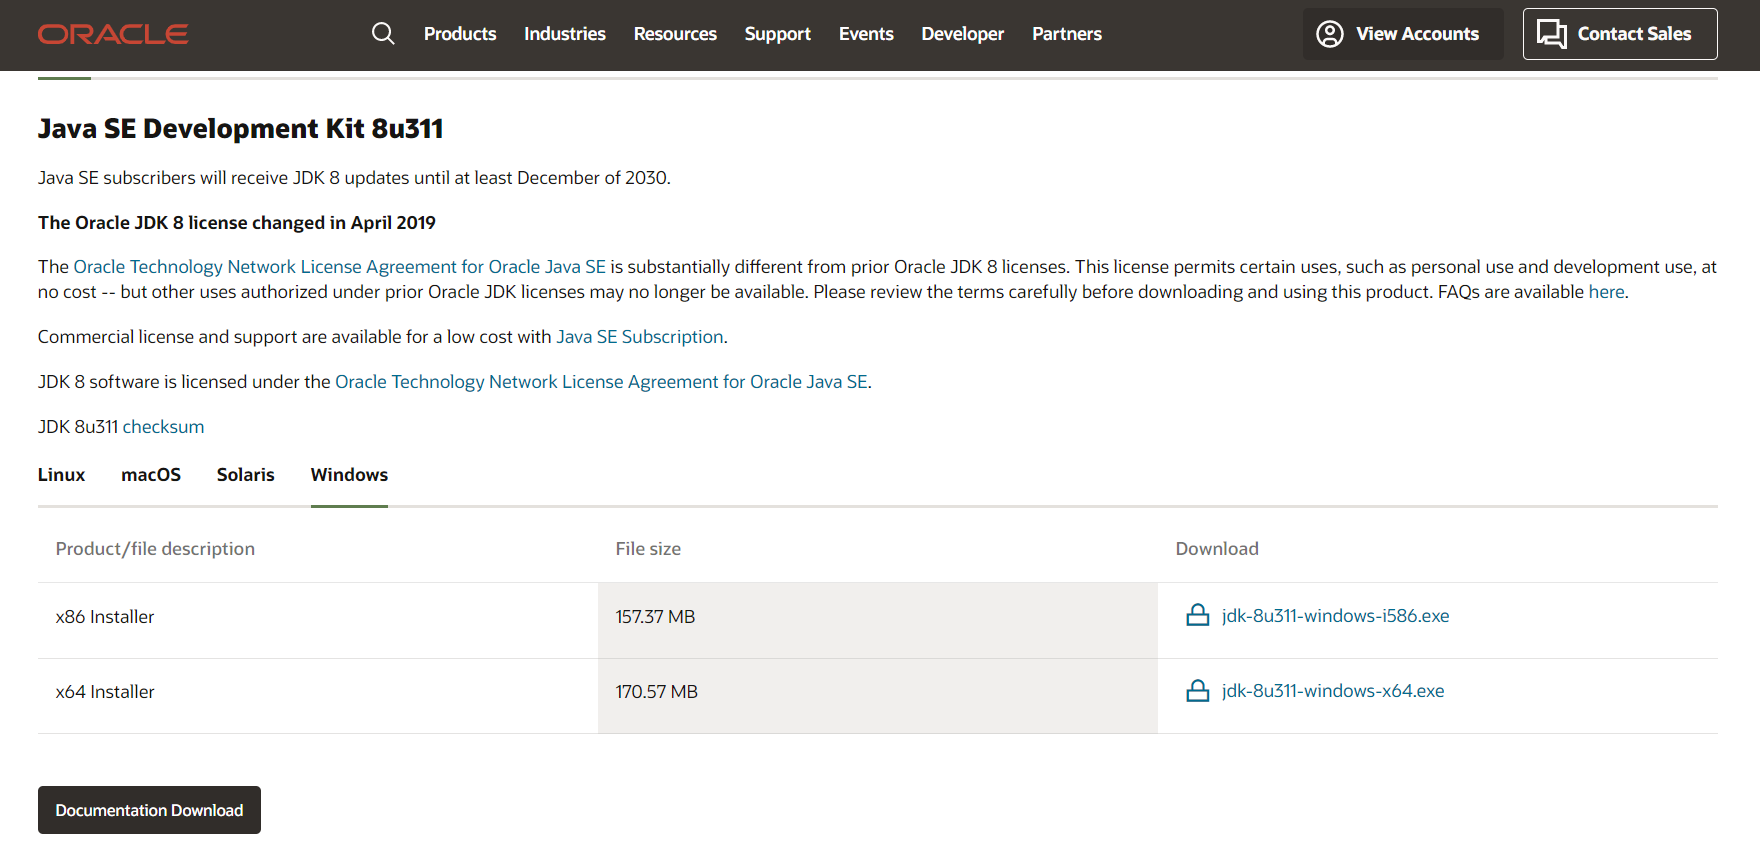Image resolution: width=1760 pixels, height=853 pixels.
Task: Click the Contact Sales button
Action: (x=1620, y=34)
